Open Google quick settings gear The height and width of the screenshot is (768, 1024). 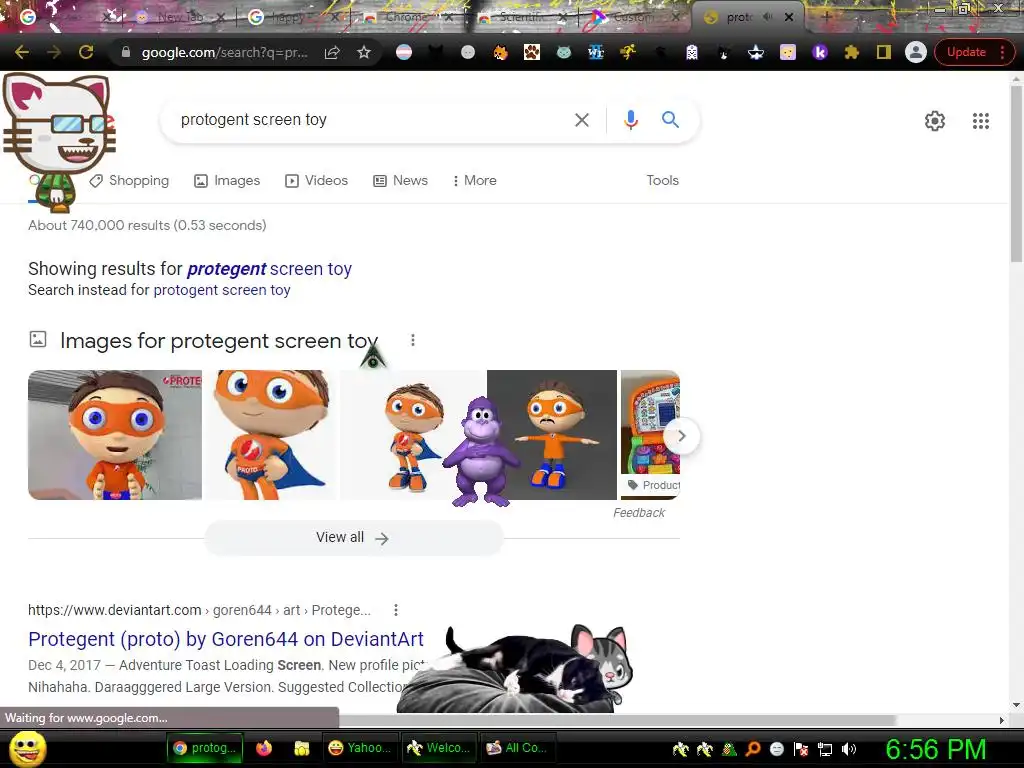tap(935, 121)
